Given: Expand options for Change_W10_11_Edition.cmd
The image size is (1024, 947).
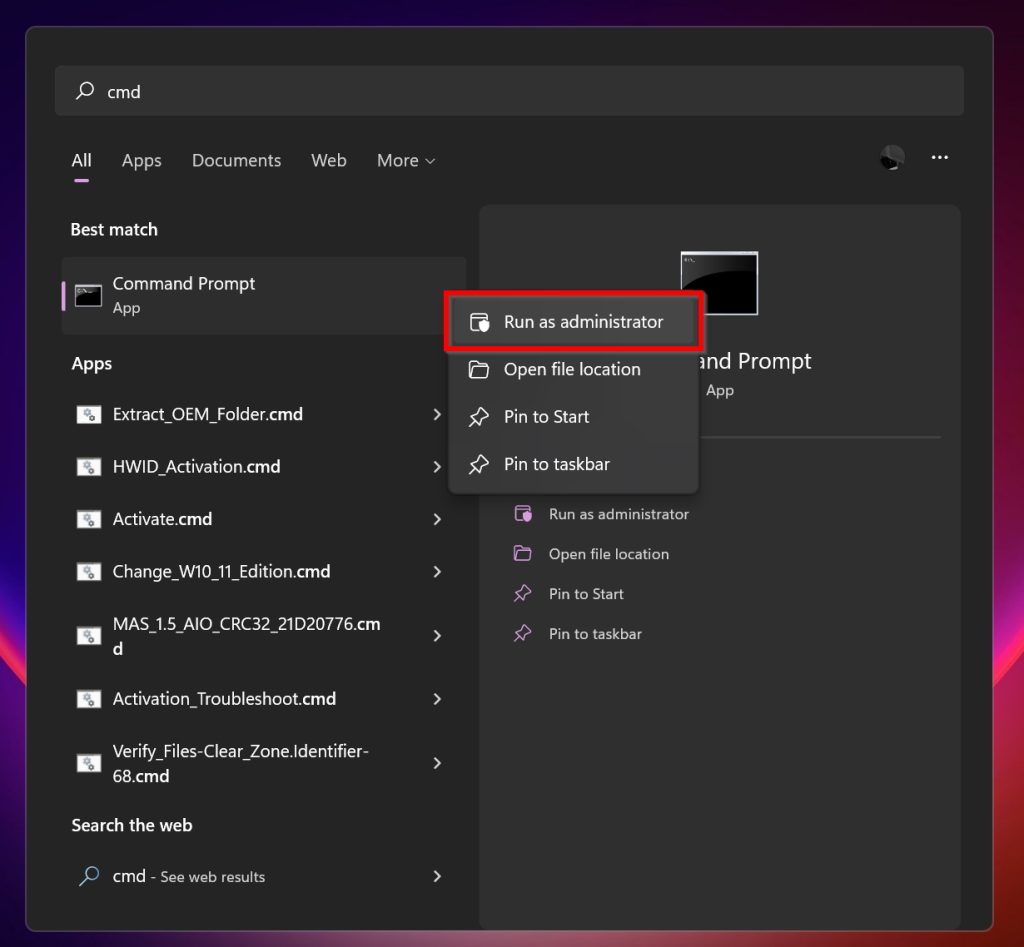Looking at the screenshot, I should point(437,571).
